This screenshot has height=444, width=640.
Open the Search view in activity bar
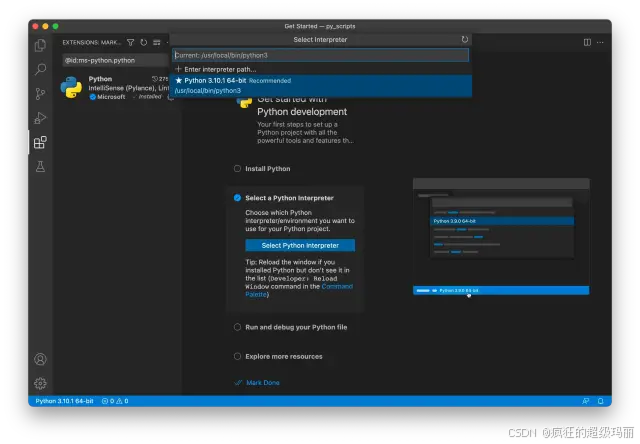point(40,69)
